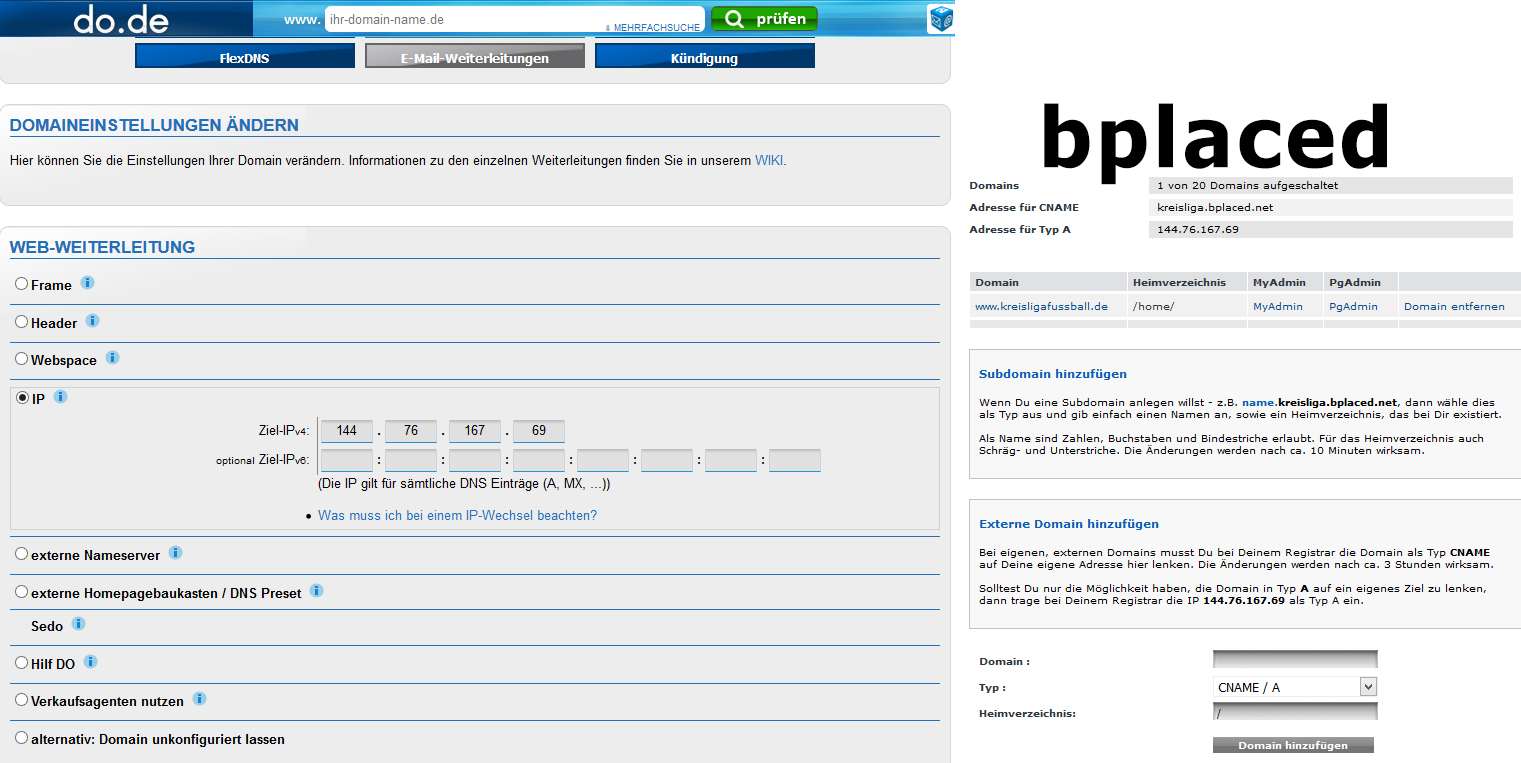The image size is (1521, 763).
Task: Select the IP radio button
Action: pyautogui.click(x=22, y=398)
